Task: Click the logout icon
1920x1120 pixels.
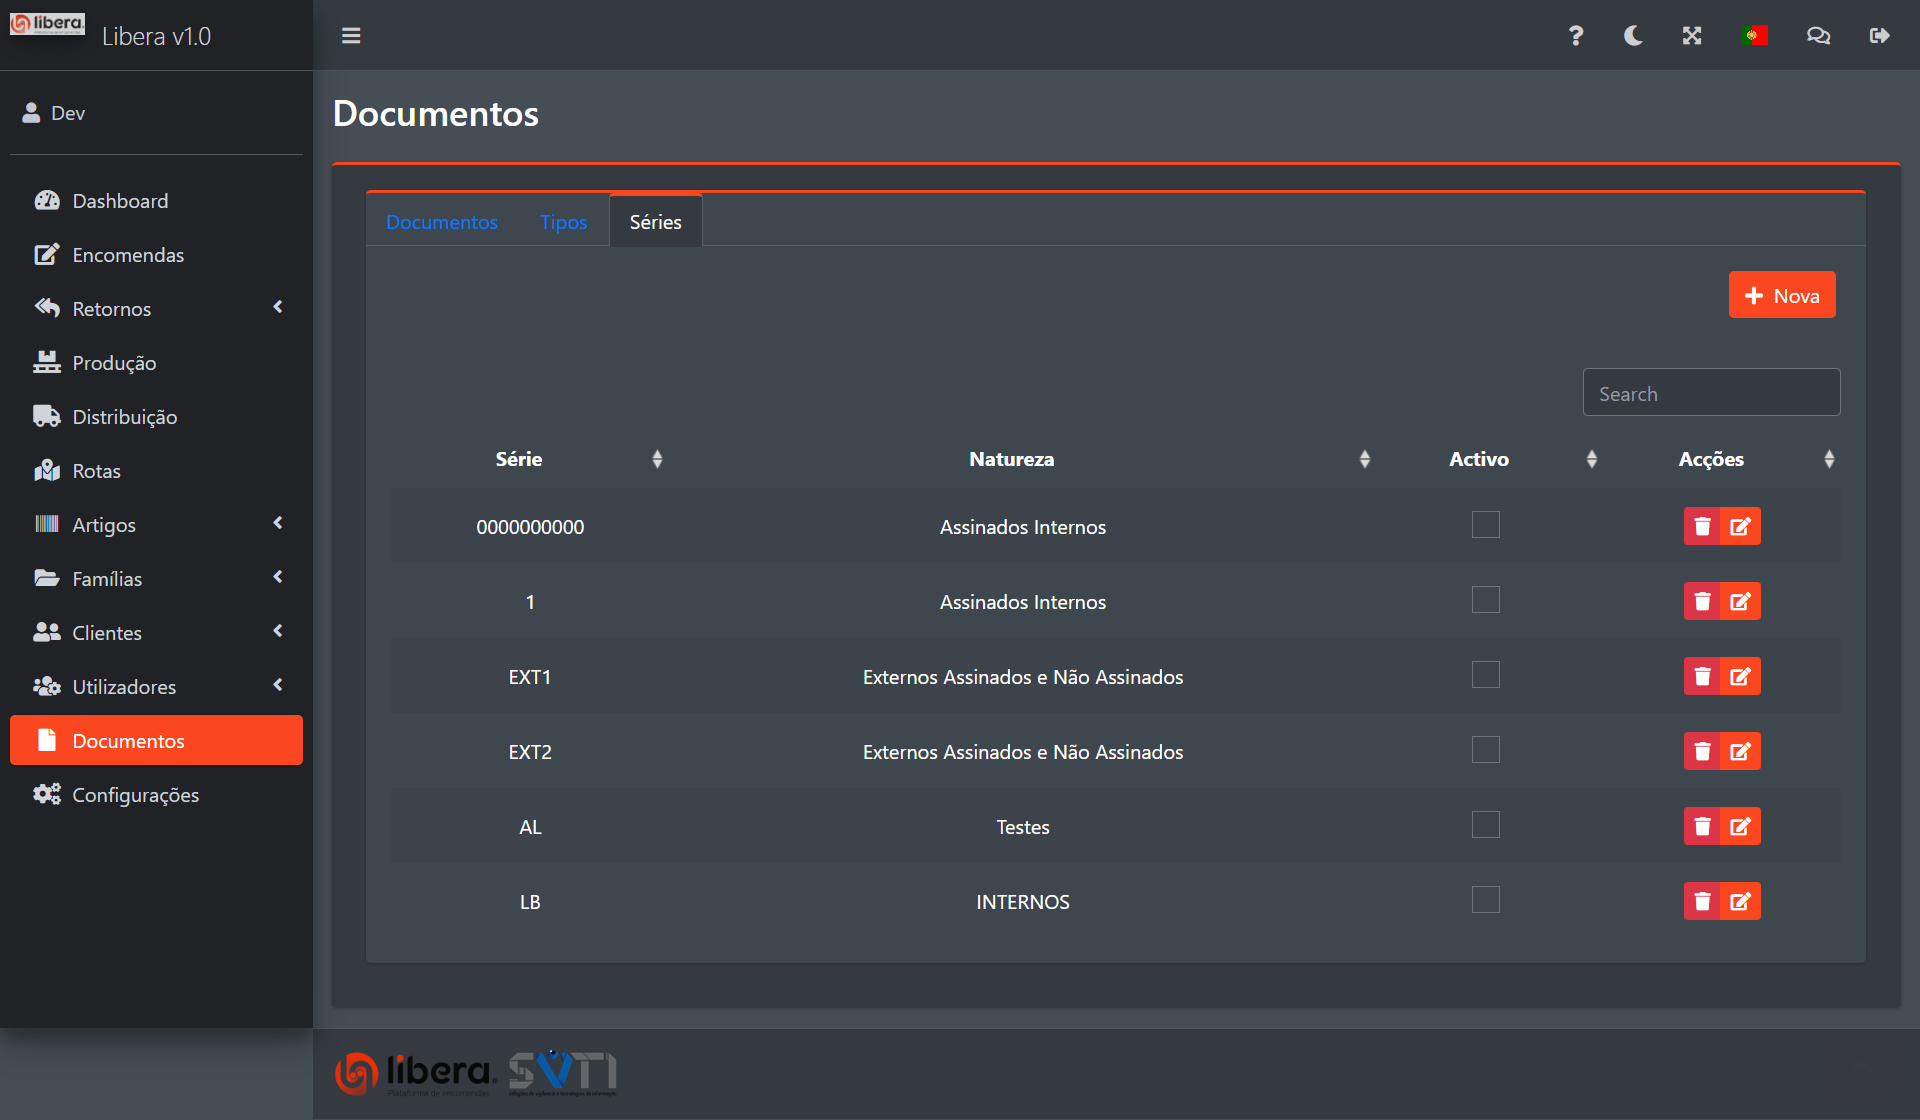Action: 1879,36
